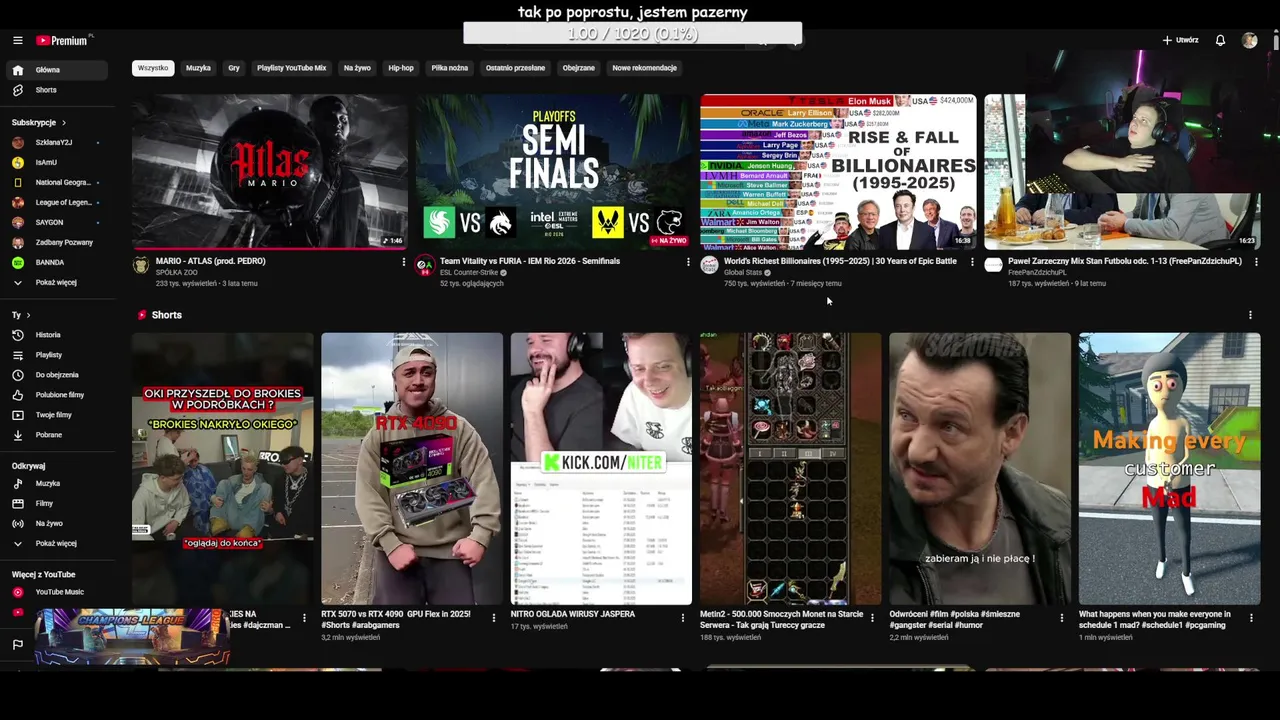Open the Making every customer Mad short
Screen dimensions: 1280x720
(1169, 468)
